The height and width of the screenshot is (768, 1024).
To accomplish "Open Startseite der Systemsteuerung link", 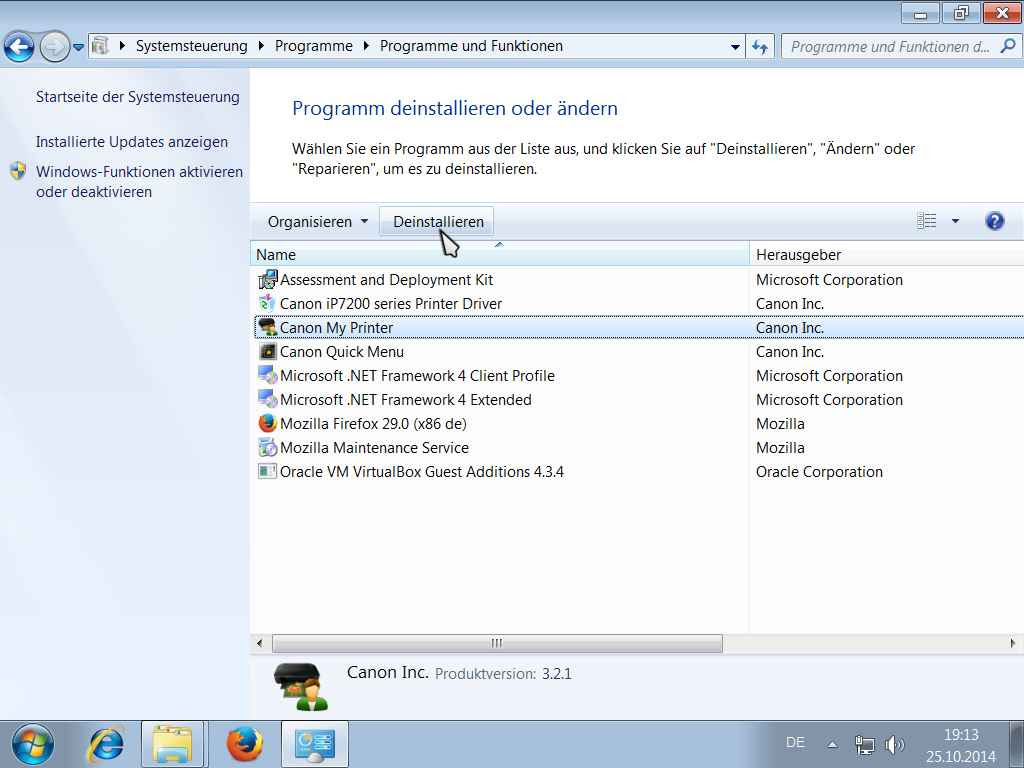I will click(x=138, y=97).
